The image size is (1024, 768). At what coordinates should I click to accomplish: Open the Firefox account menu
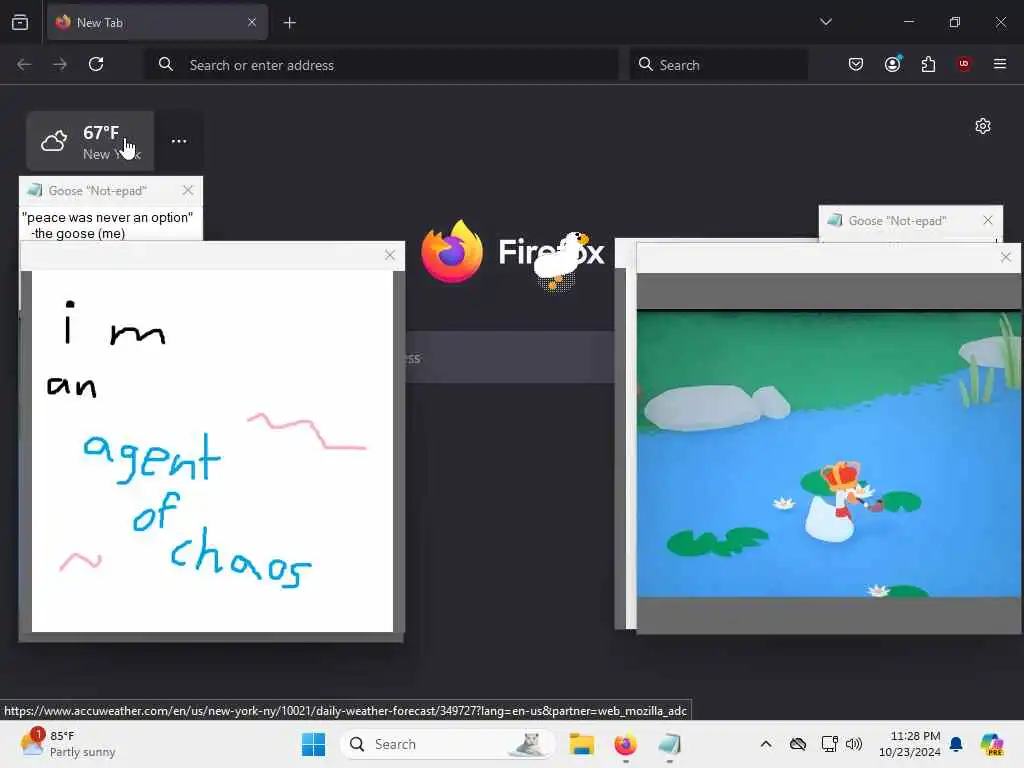click(892, 64)
